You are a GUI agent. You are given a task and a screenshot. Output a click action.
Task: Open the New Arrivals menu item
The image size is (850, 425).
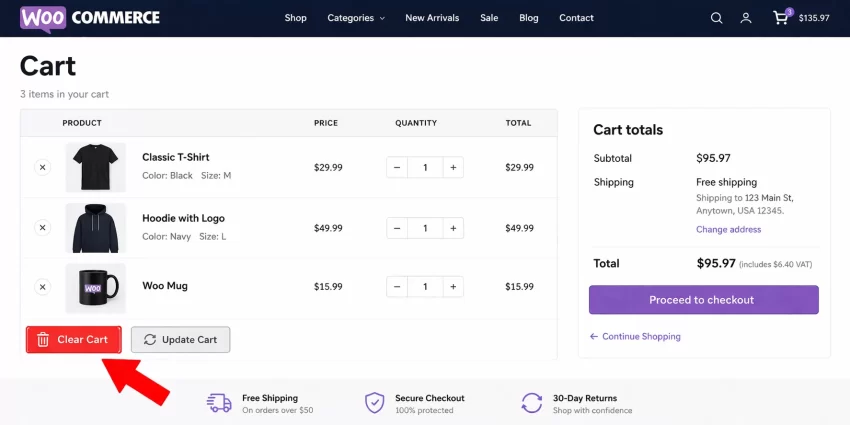(432, 18)
